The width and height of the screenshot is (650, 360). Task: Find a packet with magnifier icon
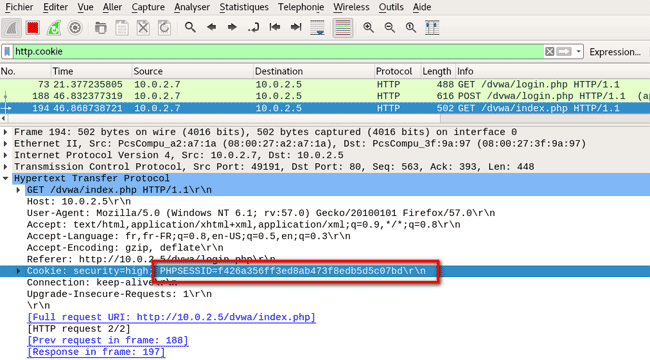190,27
